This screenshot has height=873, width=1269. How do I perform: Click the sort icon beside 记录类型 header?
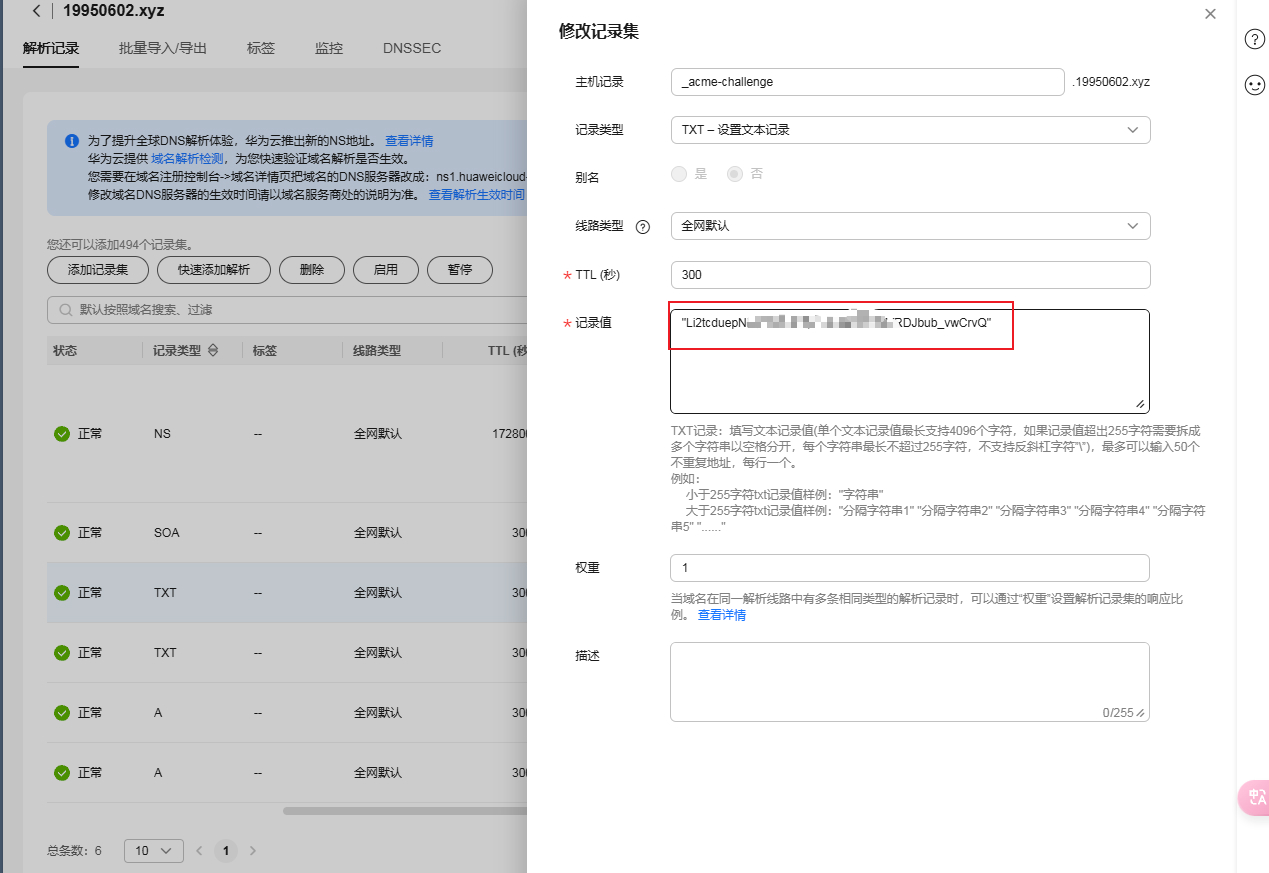tap(213, 351)
